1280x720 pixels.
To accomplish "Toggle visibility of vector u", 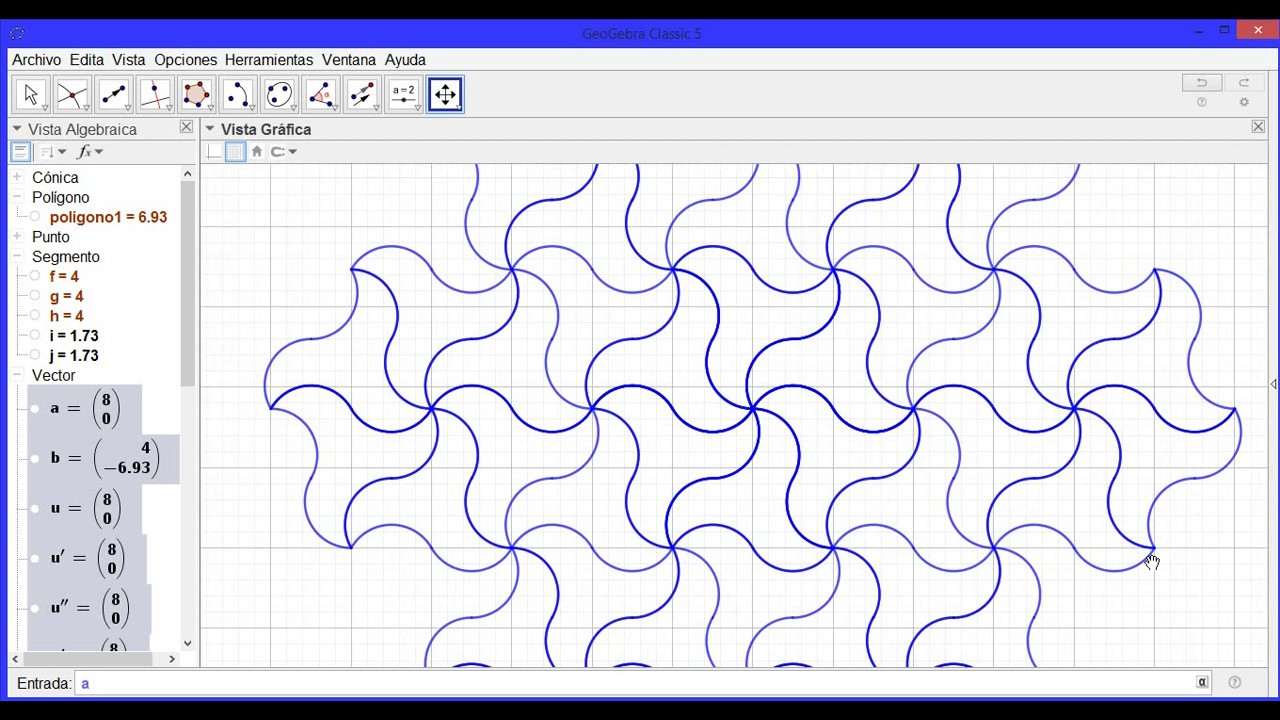I will click(35, 508).
